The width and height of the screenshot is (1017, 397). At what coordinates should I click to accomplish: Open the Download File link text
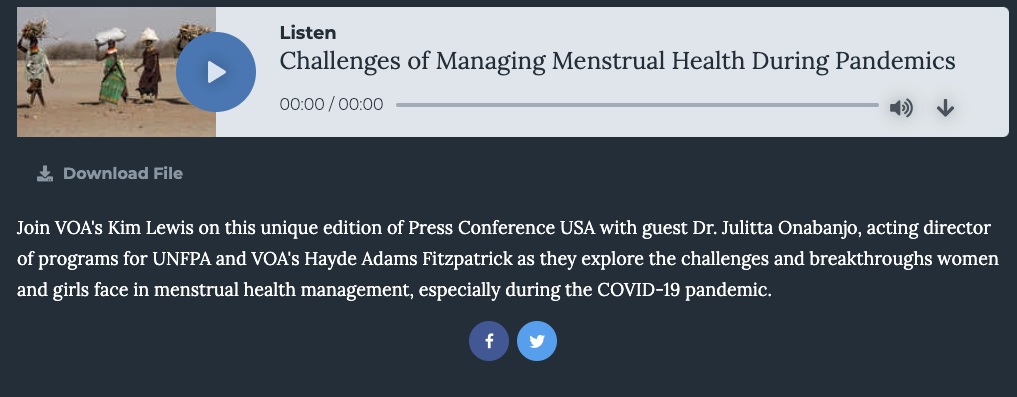coord(123,173)
